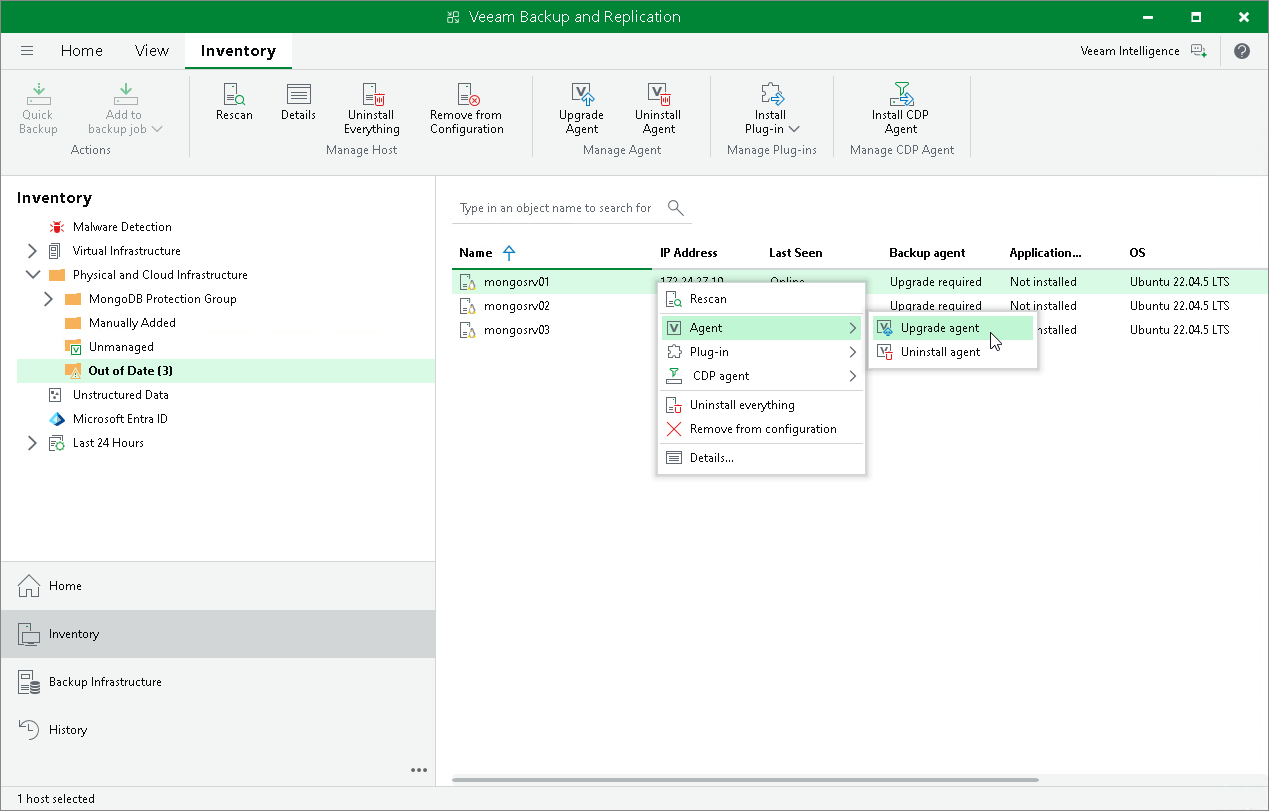Switch to the View ribbon tab
Viewport: 1269px width, 811px height.
[152, 51]
